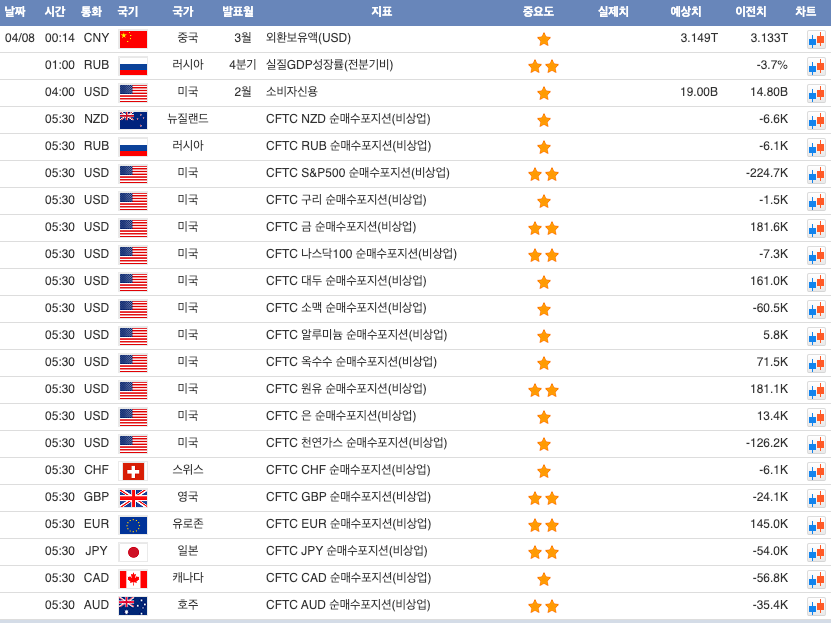Screen dimensions: 831x623
Task: View chart for CFTC AUD 순매수포지션
Action: (x=816, y=606)
